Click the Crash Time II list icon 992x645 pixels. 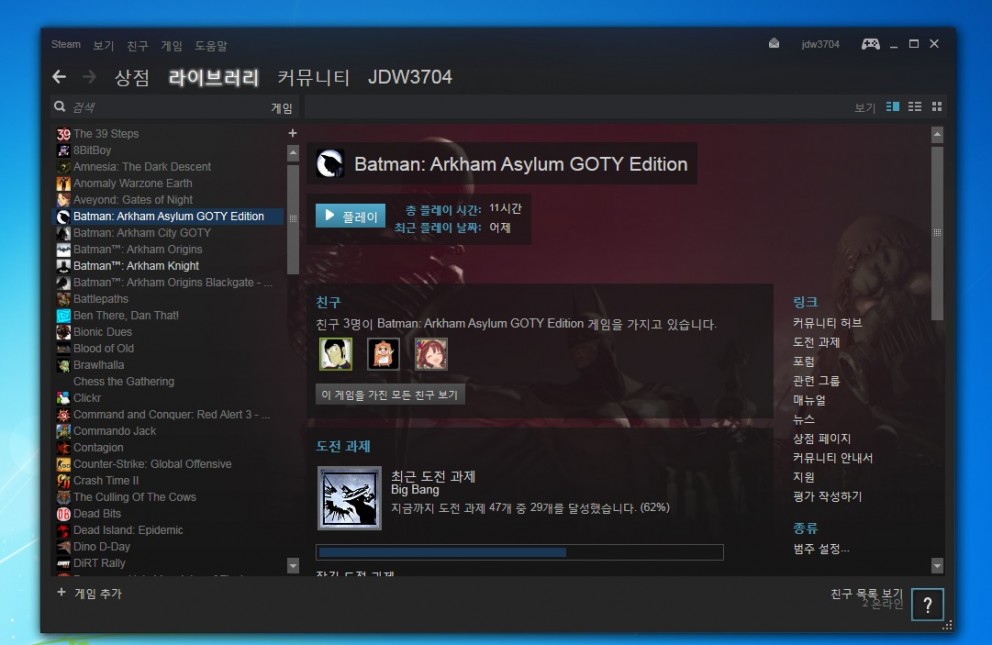63,481
